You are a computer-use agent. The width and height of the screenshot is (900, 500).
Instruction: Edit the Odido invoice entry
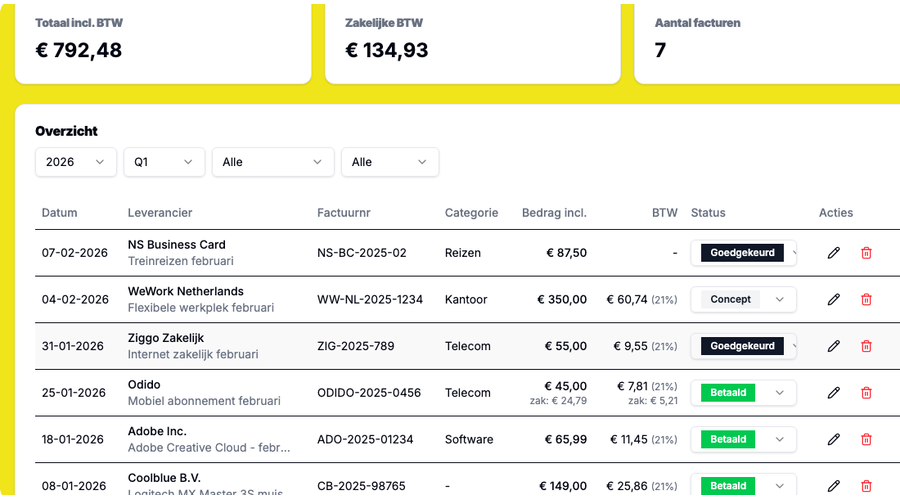tap(833, 393)
